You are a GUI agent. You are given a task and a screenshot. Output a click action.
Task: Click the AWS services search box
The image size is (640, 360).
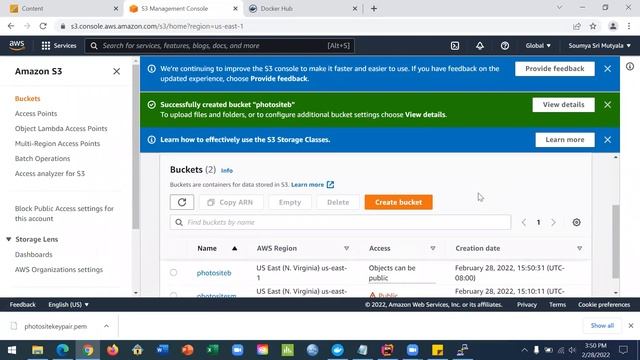220,46
